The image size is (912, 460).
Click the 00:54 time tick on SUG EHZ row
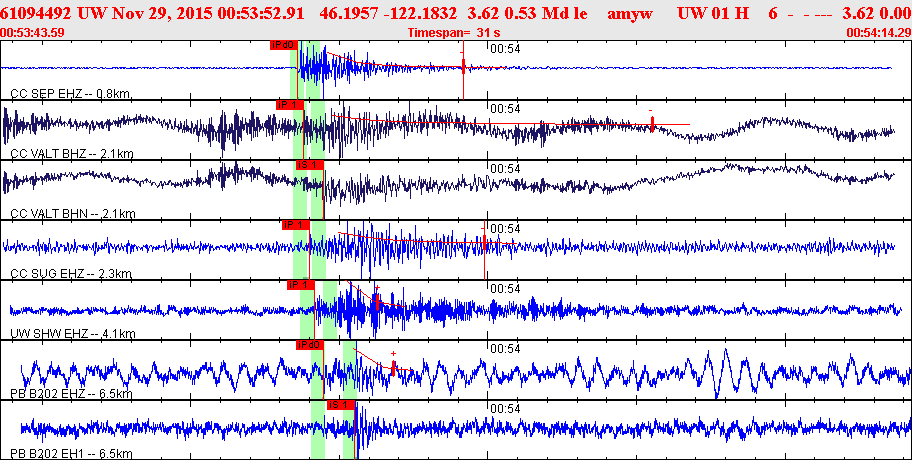click(x=505, y=228)
